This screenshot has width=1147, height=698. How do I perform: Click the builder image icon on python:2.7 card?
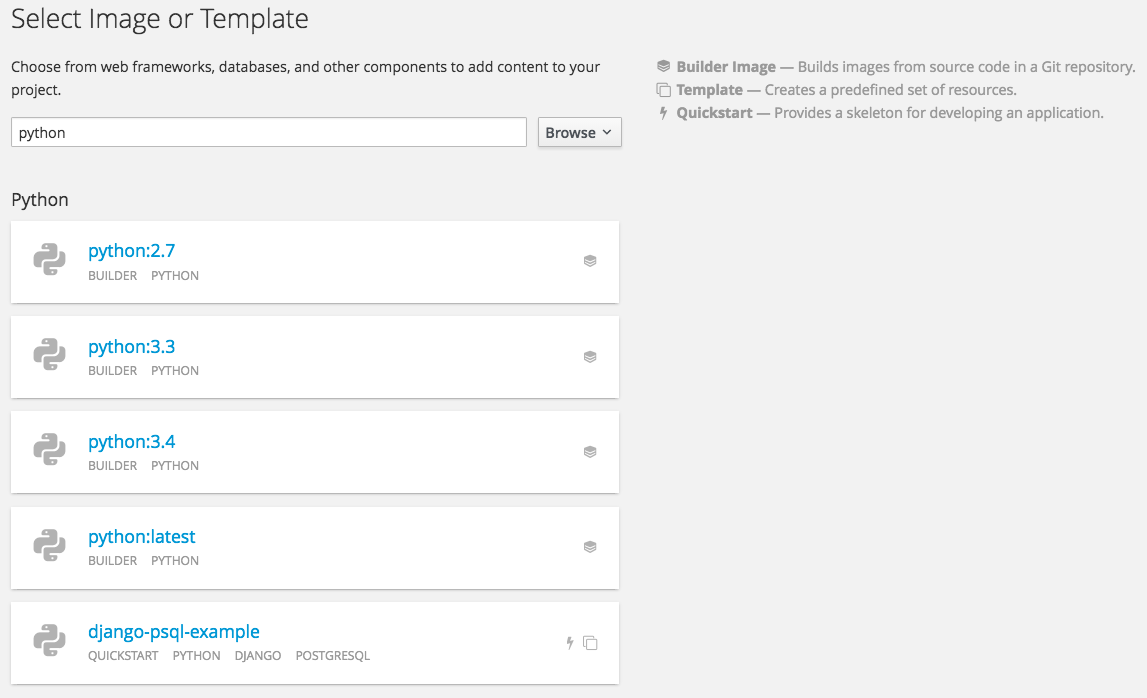(590, 261)
